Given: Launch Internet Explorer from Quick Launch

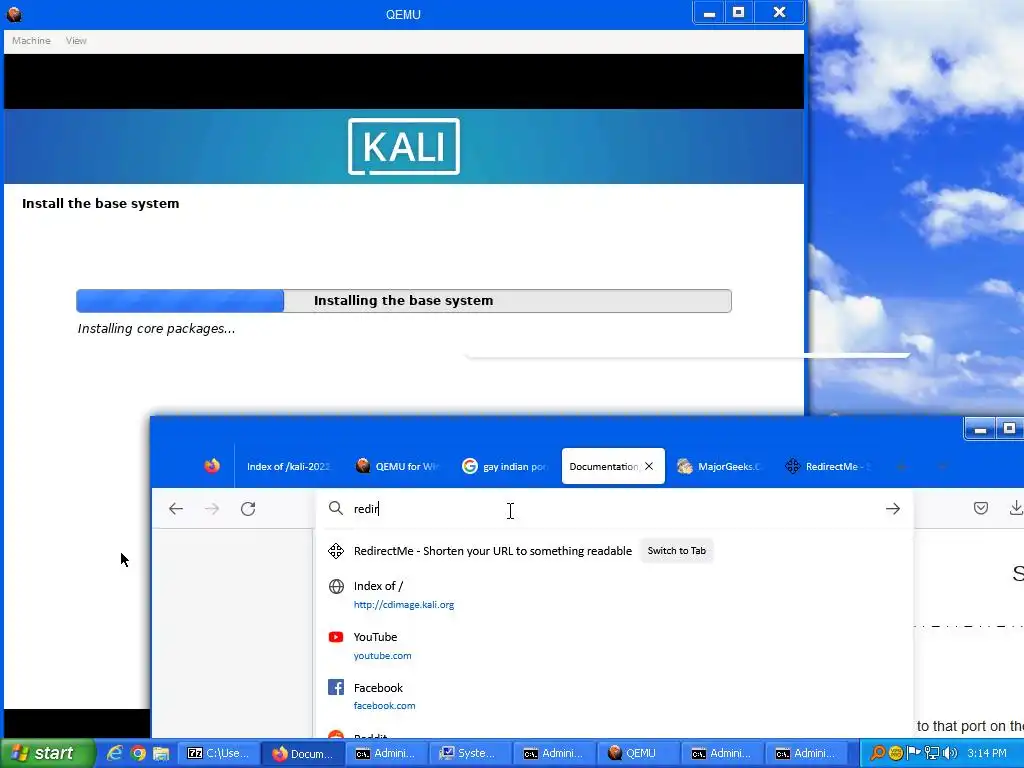Looking at the screenshot, I should click(x=114, y=753).
